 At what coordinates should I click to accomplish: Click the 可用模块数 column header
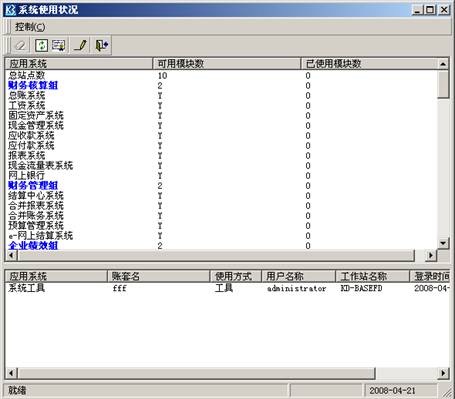coord(227,63)
